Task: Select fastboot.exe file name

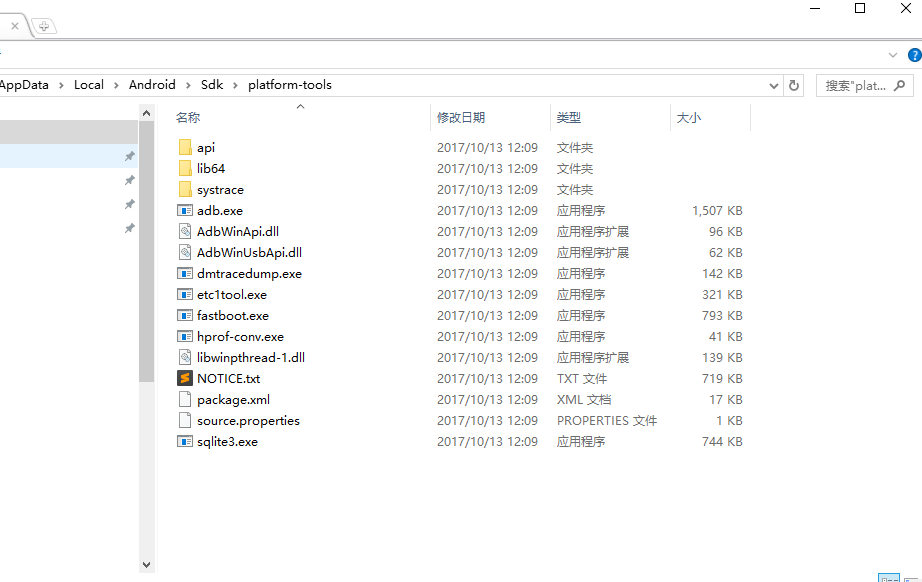Action: tap(233, 316)
